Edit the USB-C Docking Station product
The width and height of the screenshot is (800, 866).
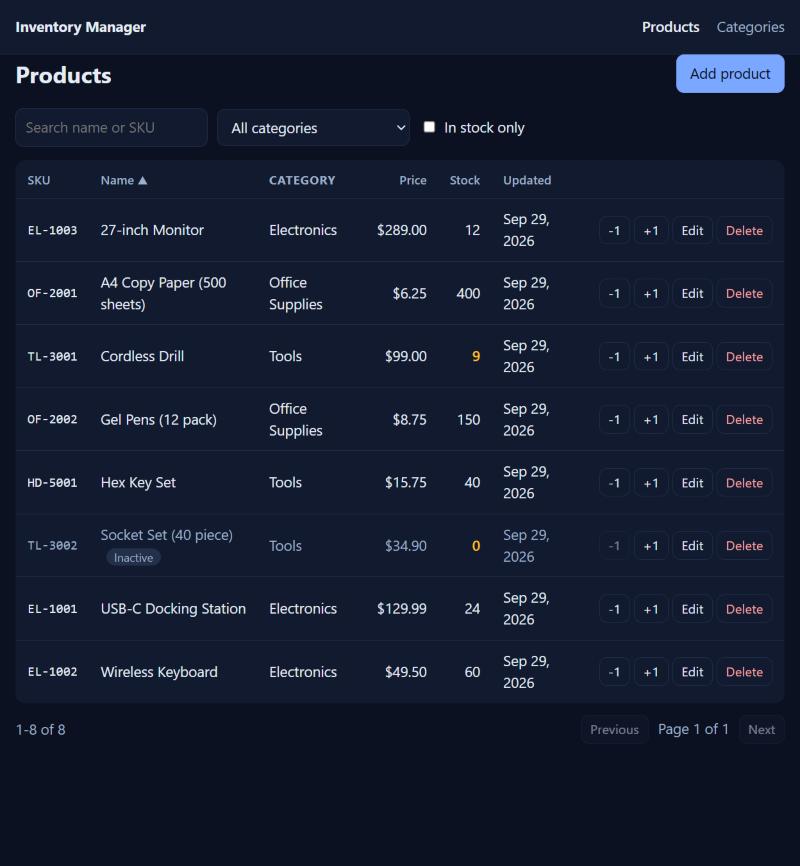tap(692, 609)
